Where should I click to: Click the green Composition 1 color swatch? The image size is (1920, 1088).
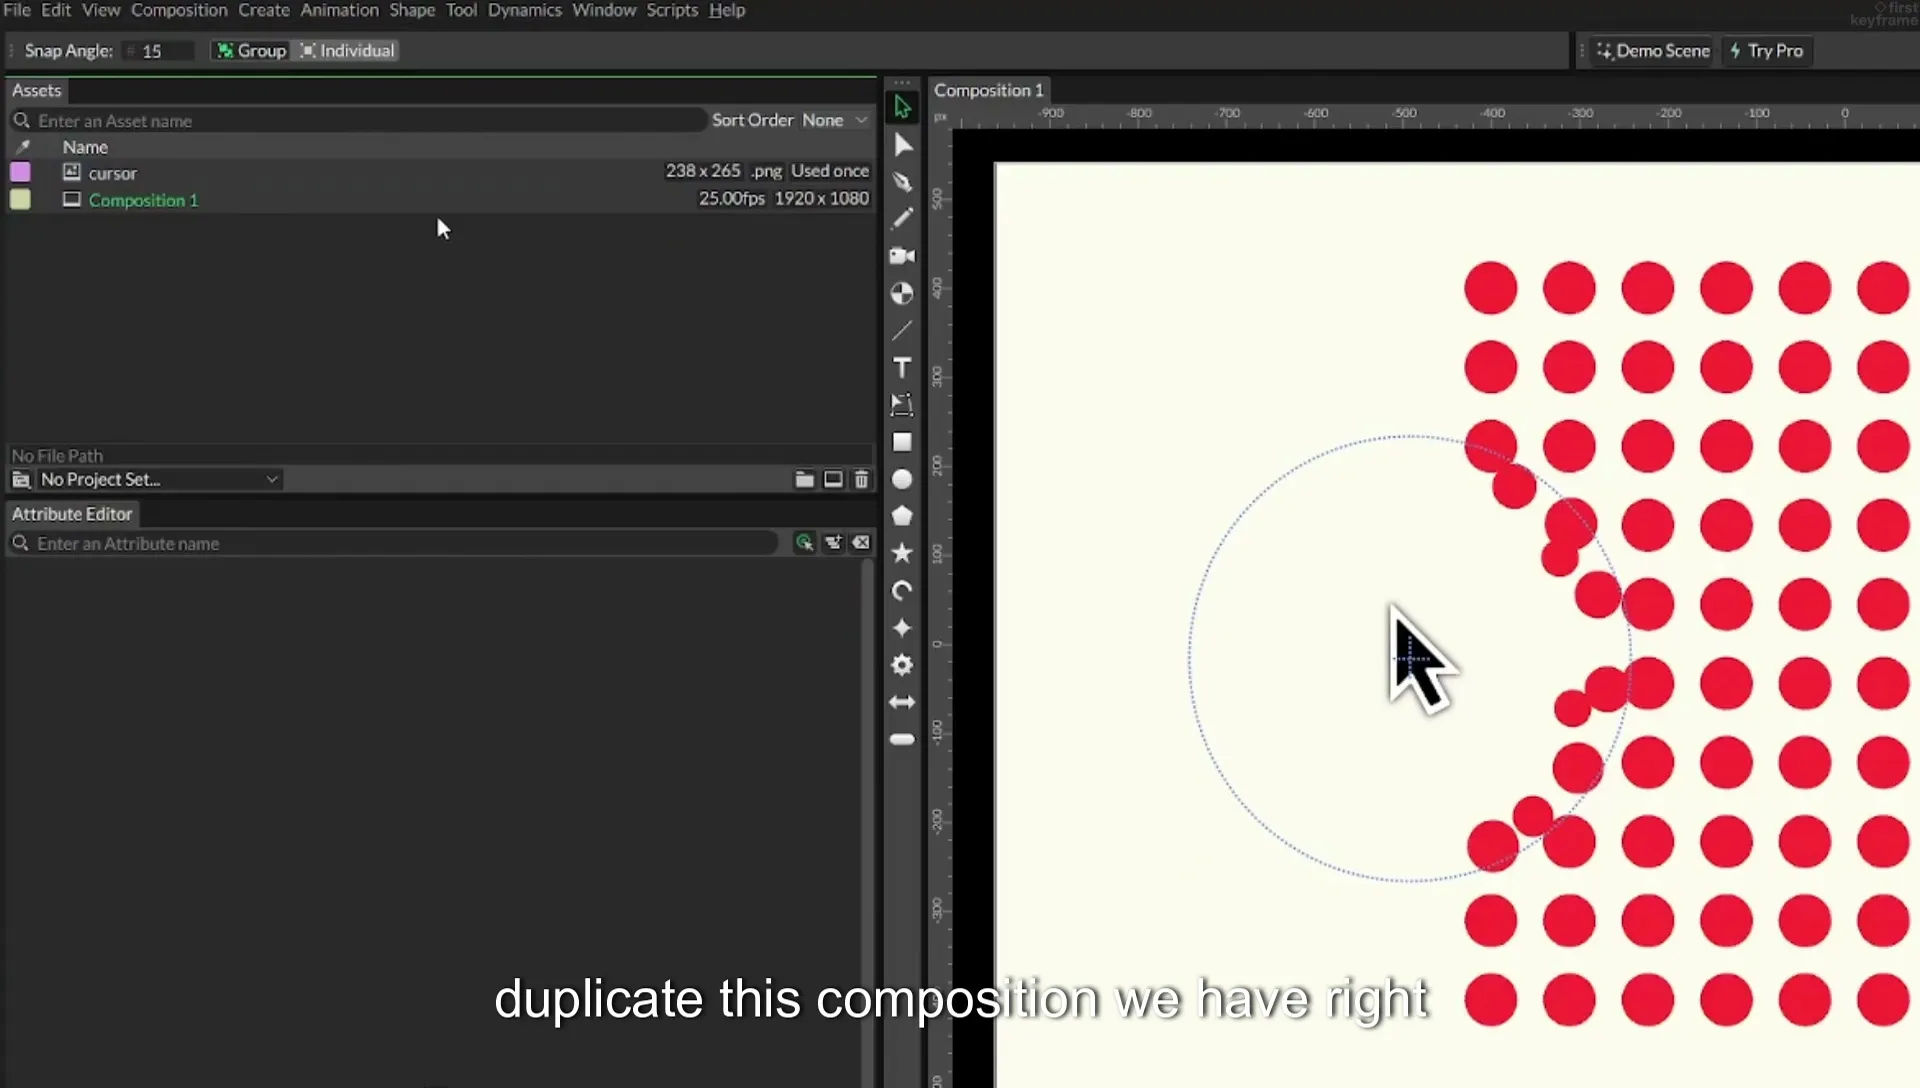pos(20,199)
